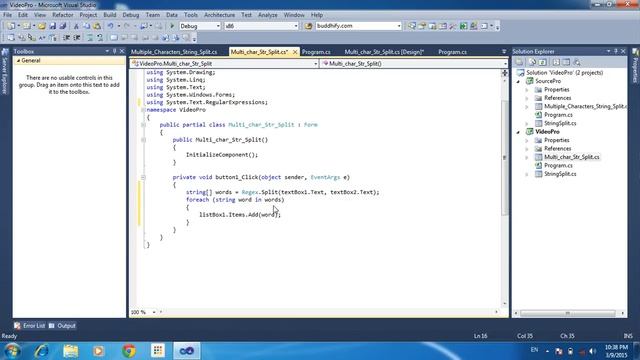Click the New Project toolbar icon
The height and width of the screenshot is (360, 640).
[x=11, y=26]
